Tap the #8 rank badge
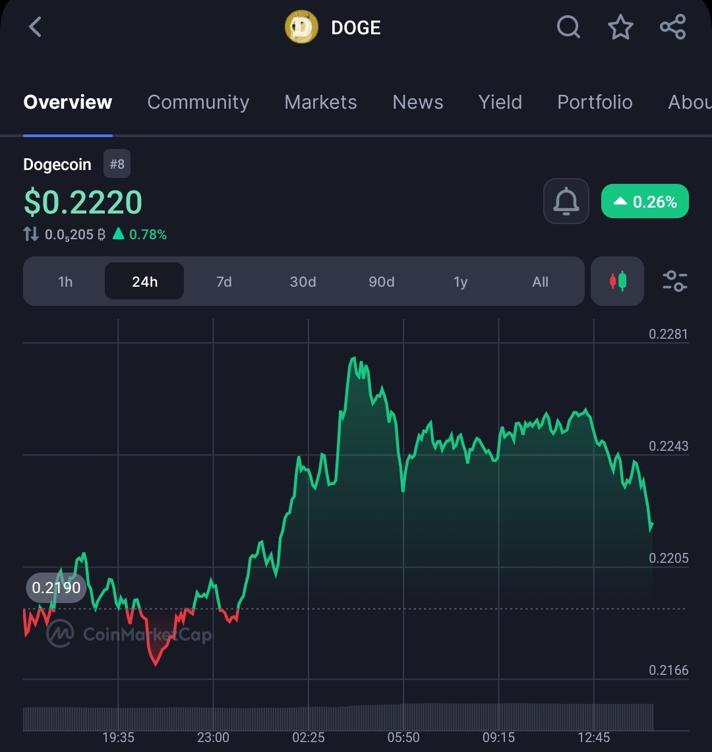 117,164
